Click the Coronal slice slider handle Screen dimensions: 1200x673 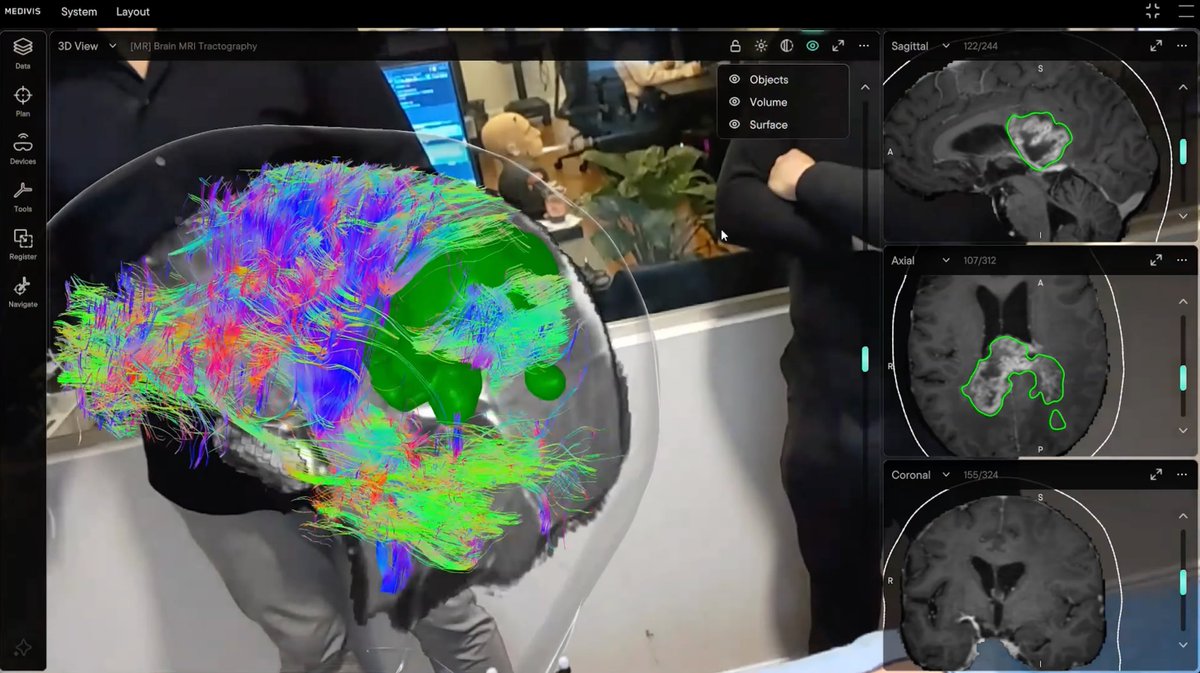pos(1184,581)
